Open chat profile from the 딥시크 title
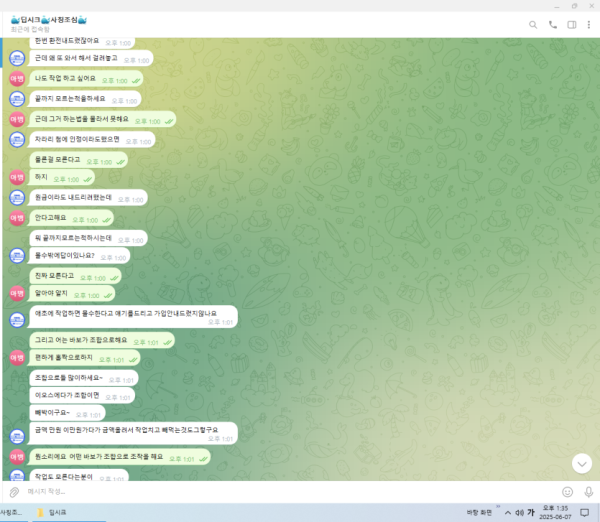The height and width of the screenshot is (522, 600). point(49,20)
